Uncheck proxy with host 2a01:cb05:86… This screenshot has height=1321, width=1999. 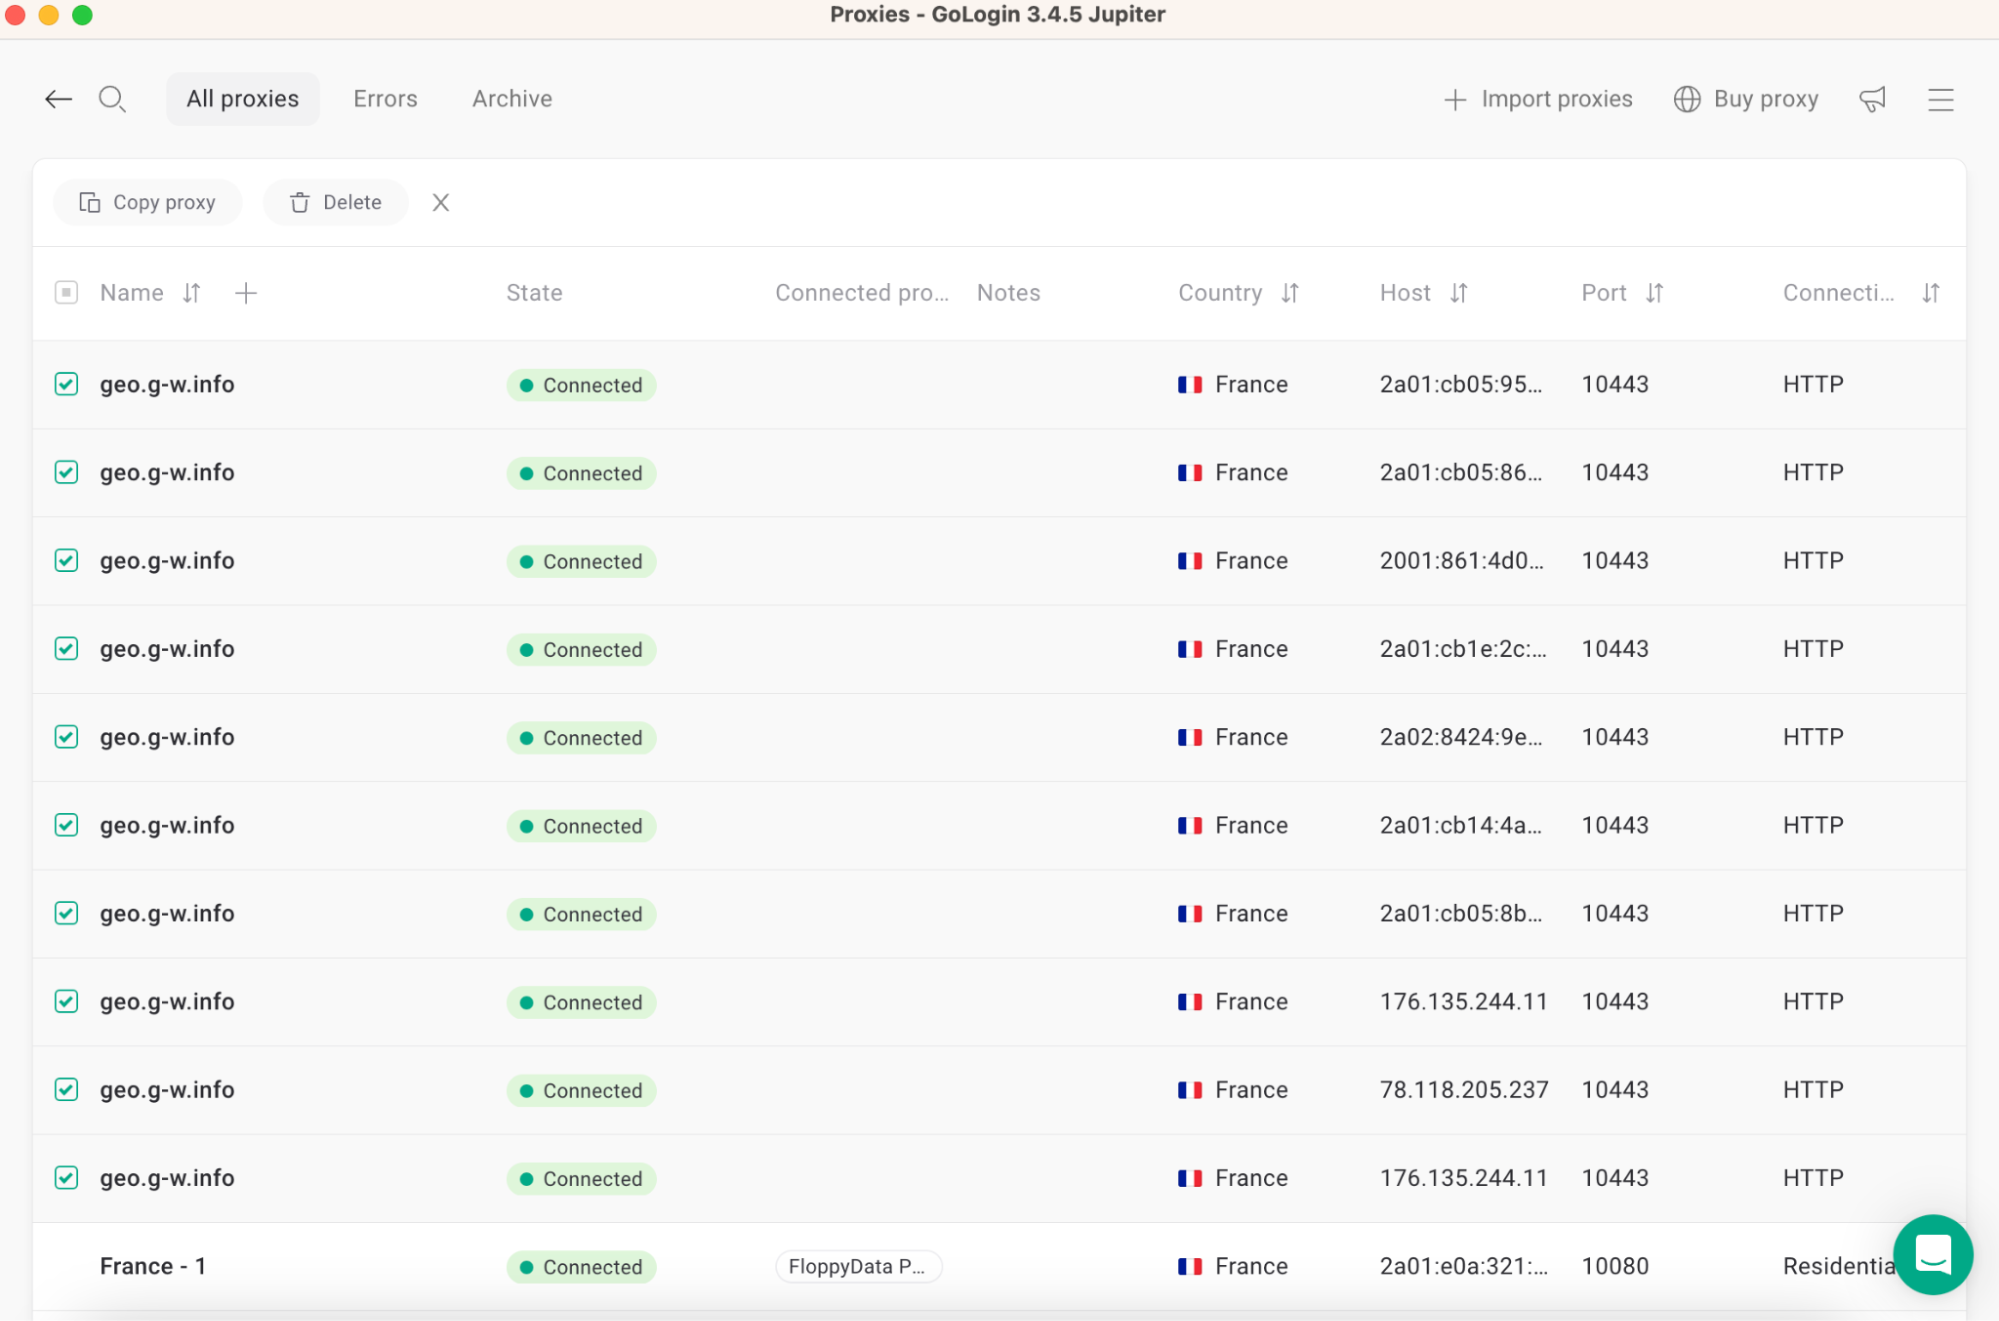67,472
